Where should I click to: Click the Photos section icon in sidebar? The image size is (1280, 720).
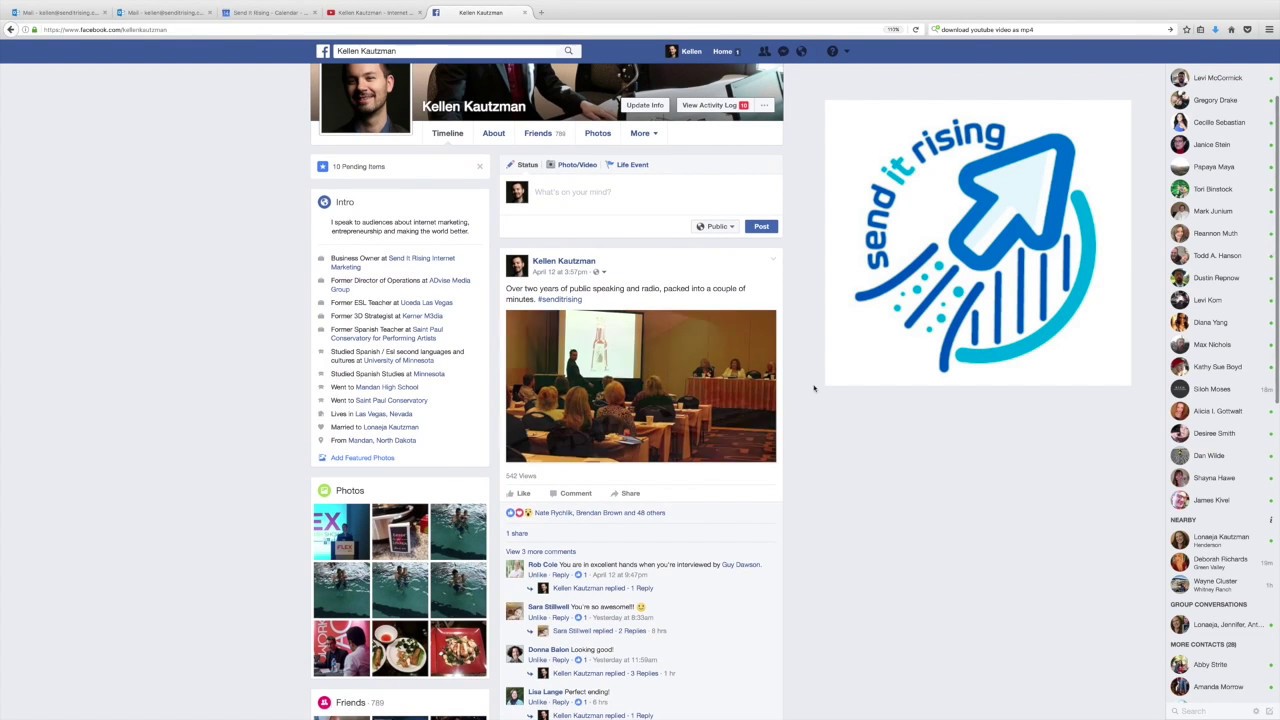[x=324, y=491]
